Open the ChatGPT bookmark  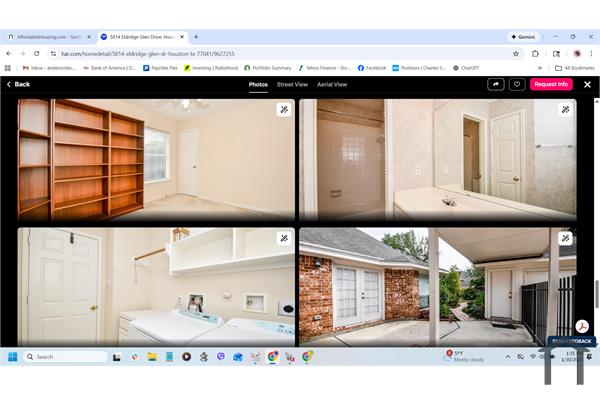pyautogui.click(x=466, y=68)
